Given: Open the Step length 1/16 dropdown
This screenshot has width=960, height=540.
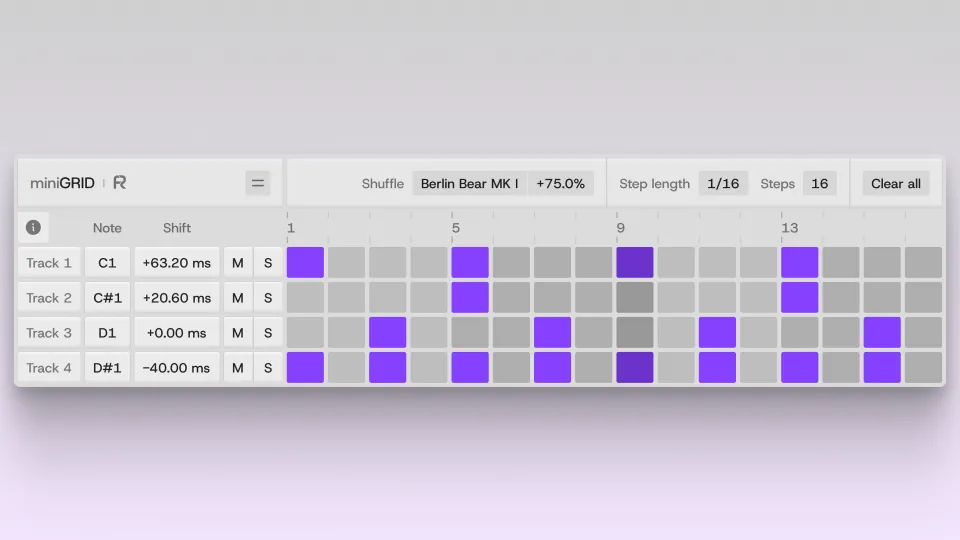Looking at the screenshot, I should point(723,183).
